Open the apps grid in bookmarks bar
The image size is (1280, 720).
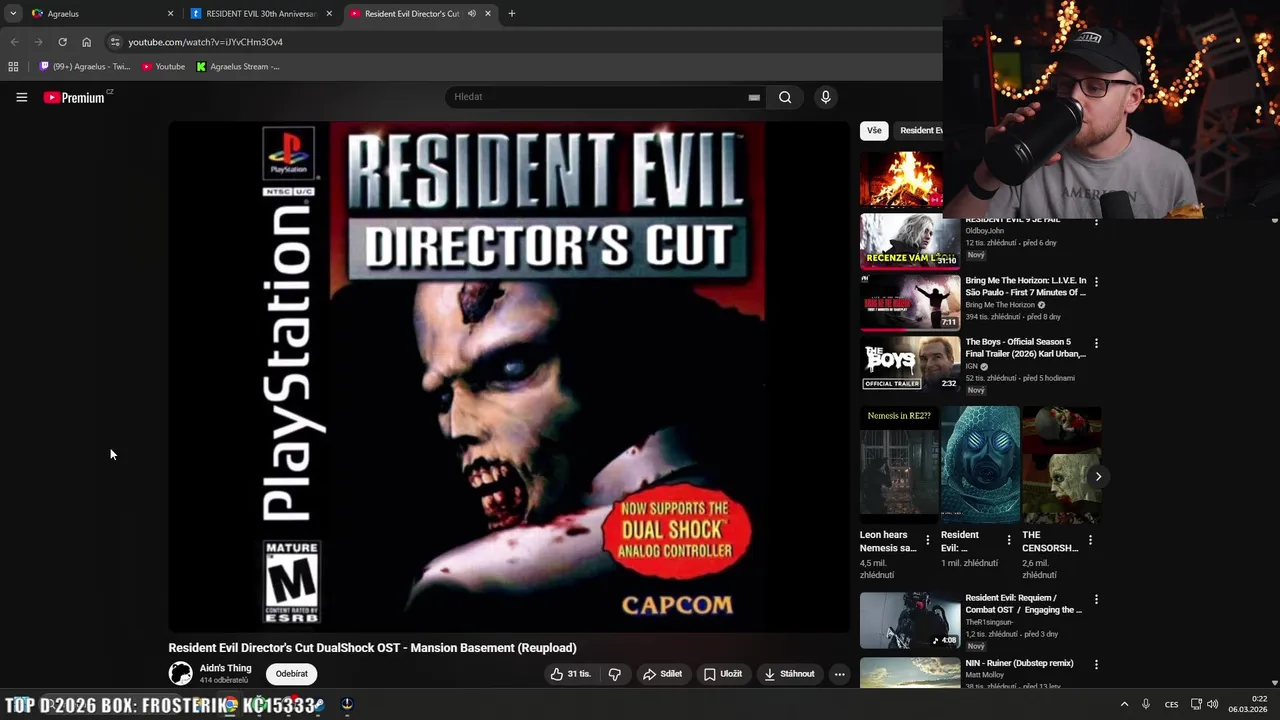click(13, 67)
